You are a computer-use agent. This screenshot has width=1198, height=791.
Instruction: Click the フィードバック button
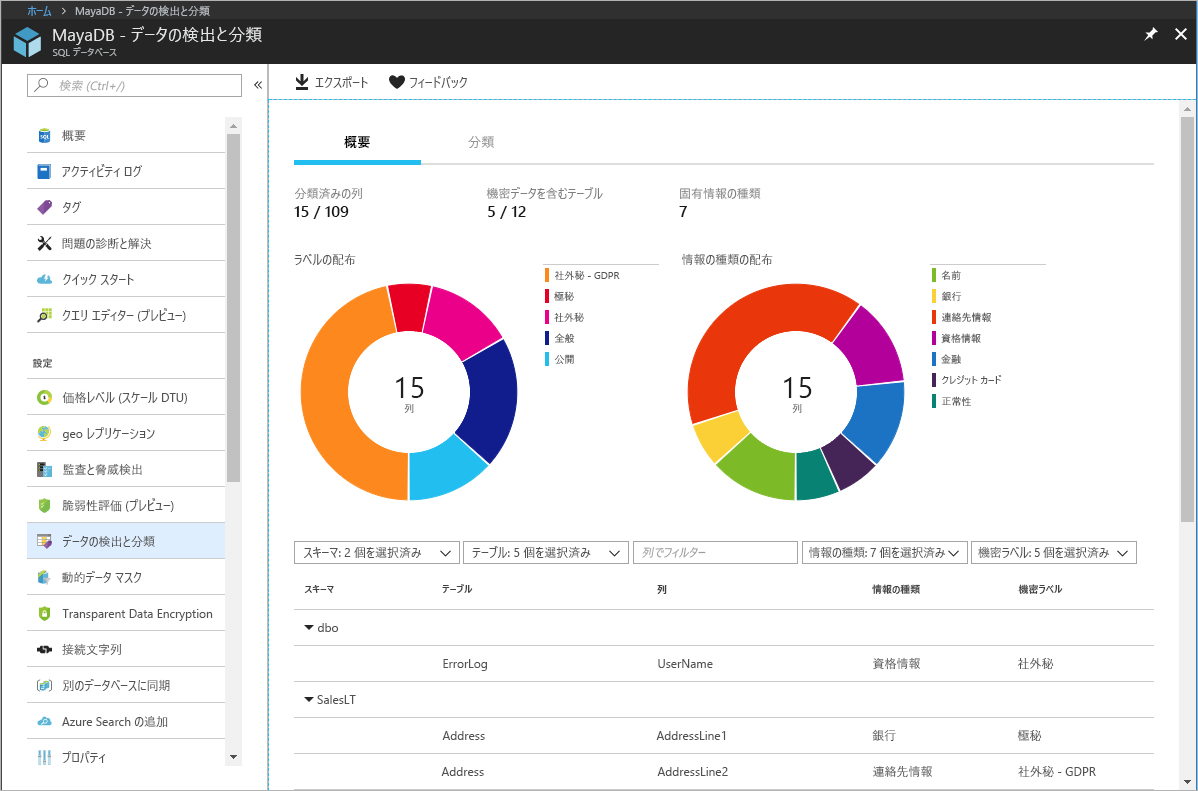pyautogui.click(x=428, y=82)
